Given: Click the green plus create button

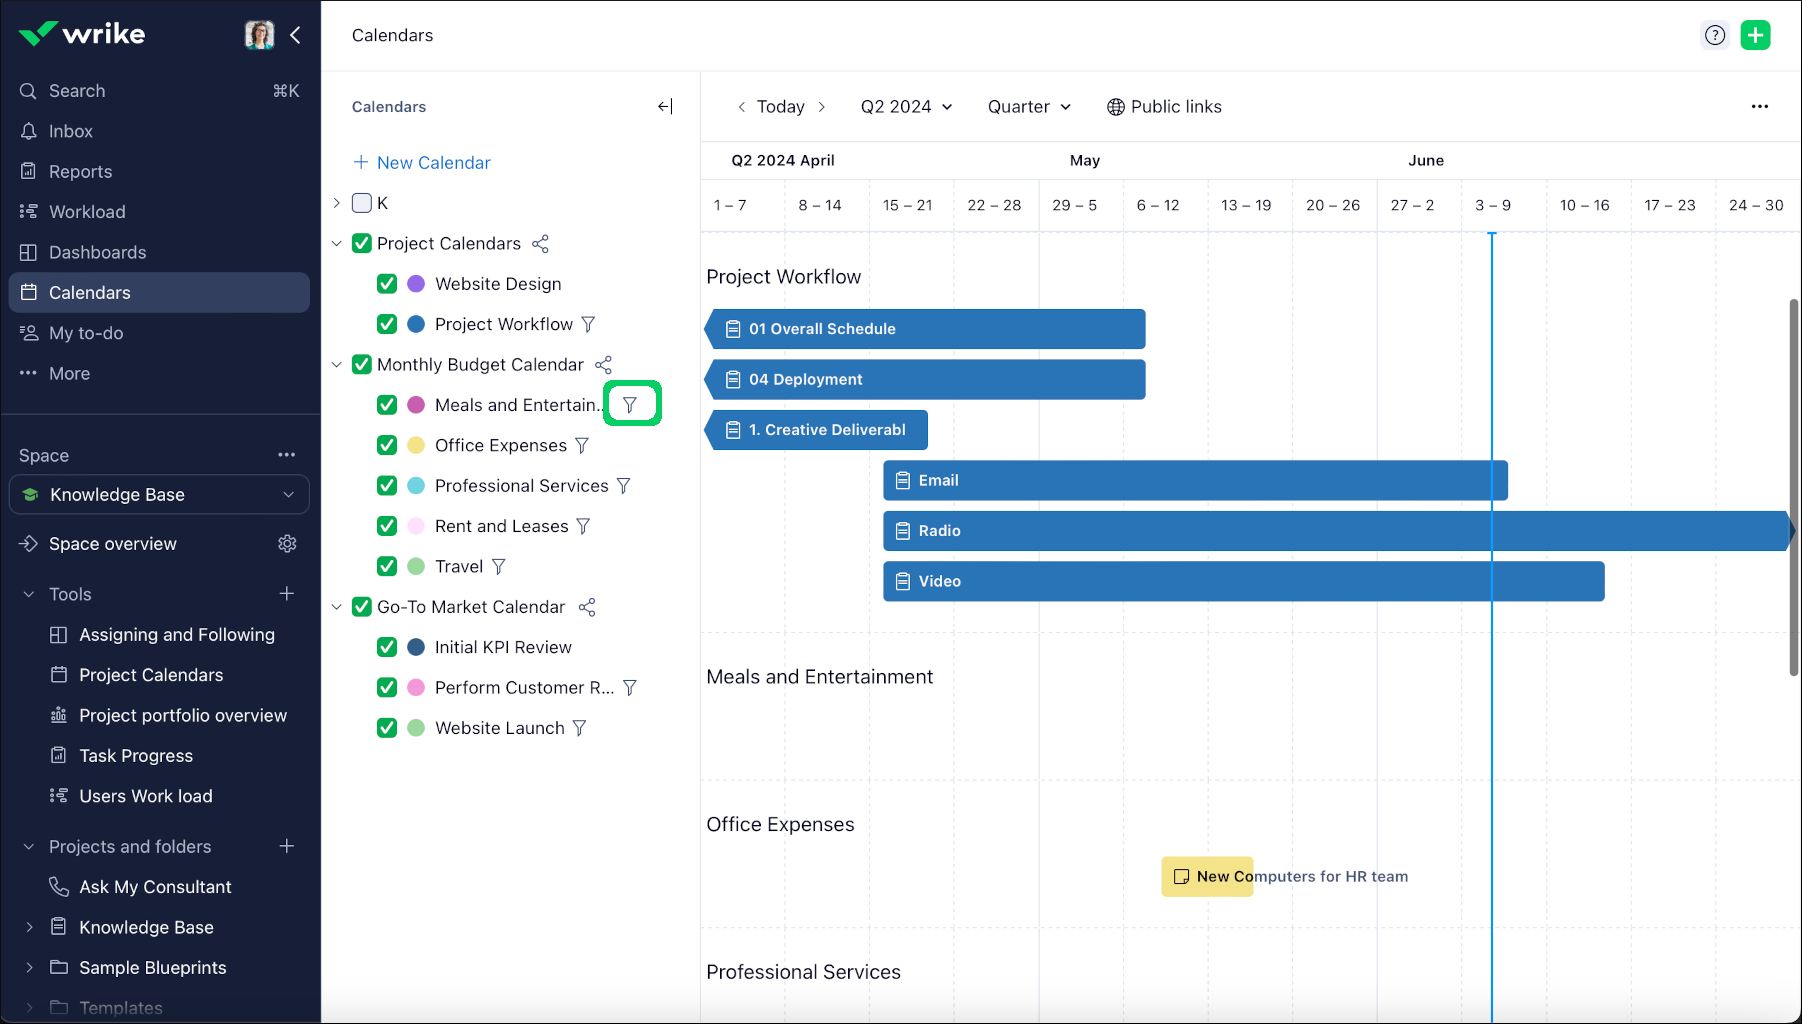Looking at the screenshot, I should point(1755,35).
